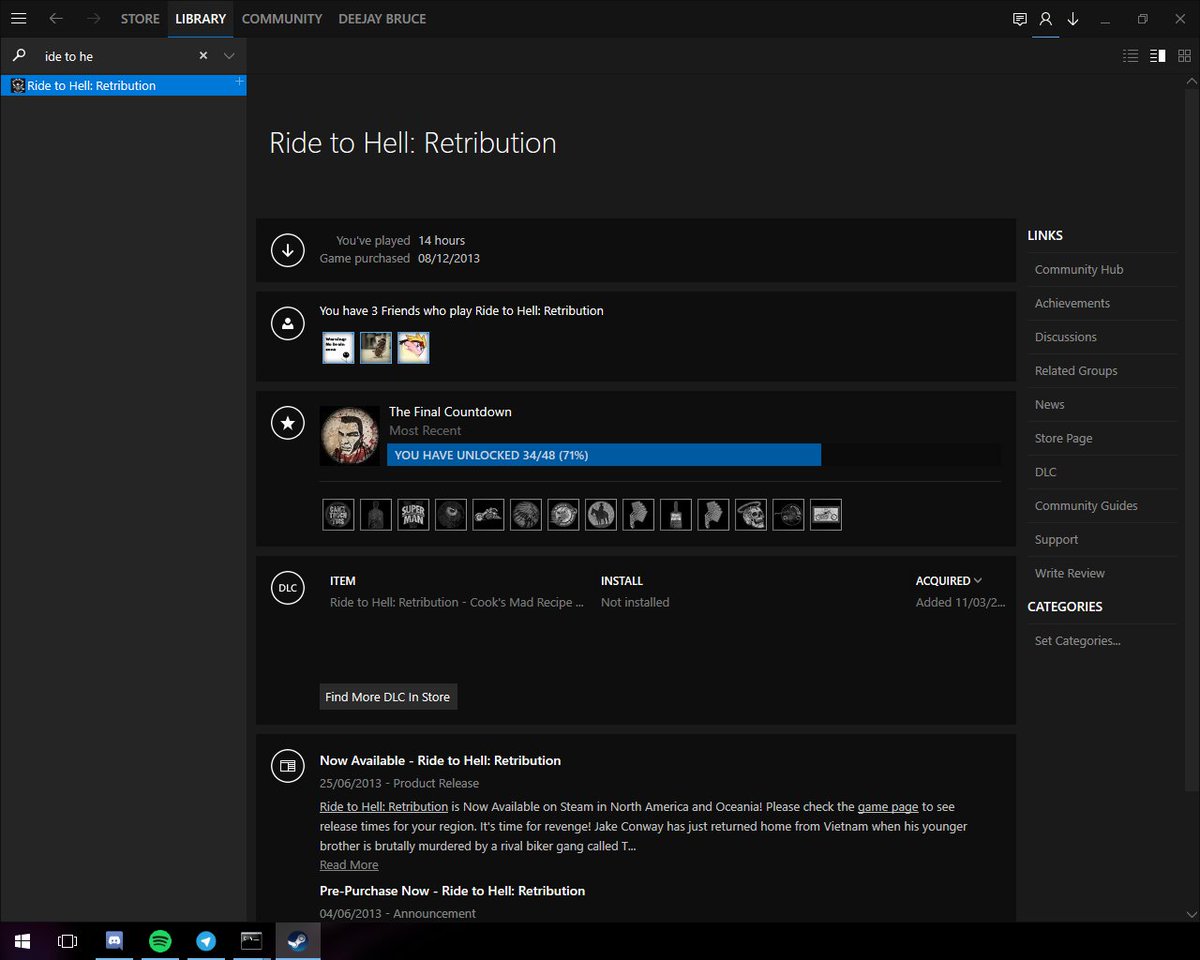Sort DLC by the ACQUIRED dropdown
Viewport: 1200px width, 960px height.
(949, 581)
